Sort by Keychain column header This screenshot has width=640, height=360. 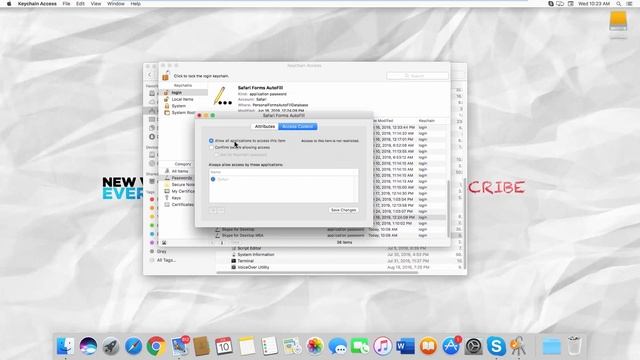click(x=427, y=121)
